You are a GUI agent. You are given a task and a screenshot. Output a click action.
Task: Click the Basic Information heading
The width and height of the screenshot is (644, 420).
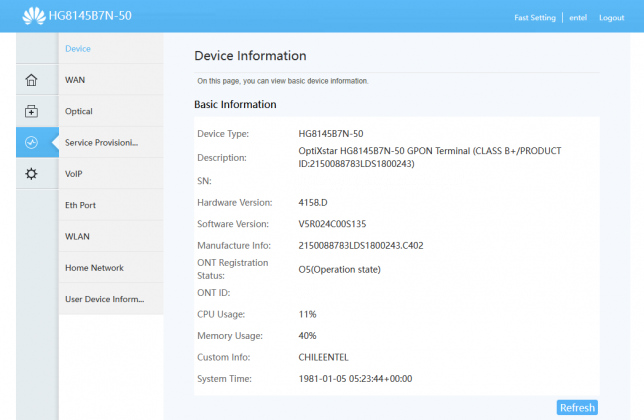235,104
